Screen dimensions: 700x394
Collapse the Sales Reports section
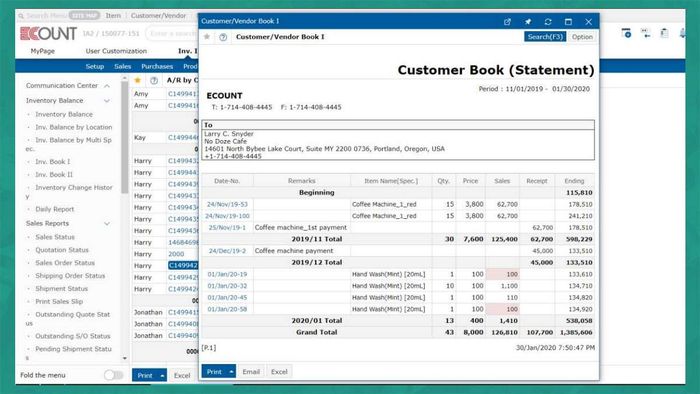pyautogui.click(x=107, y=224)
